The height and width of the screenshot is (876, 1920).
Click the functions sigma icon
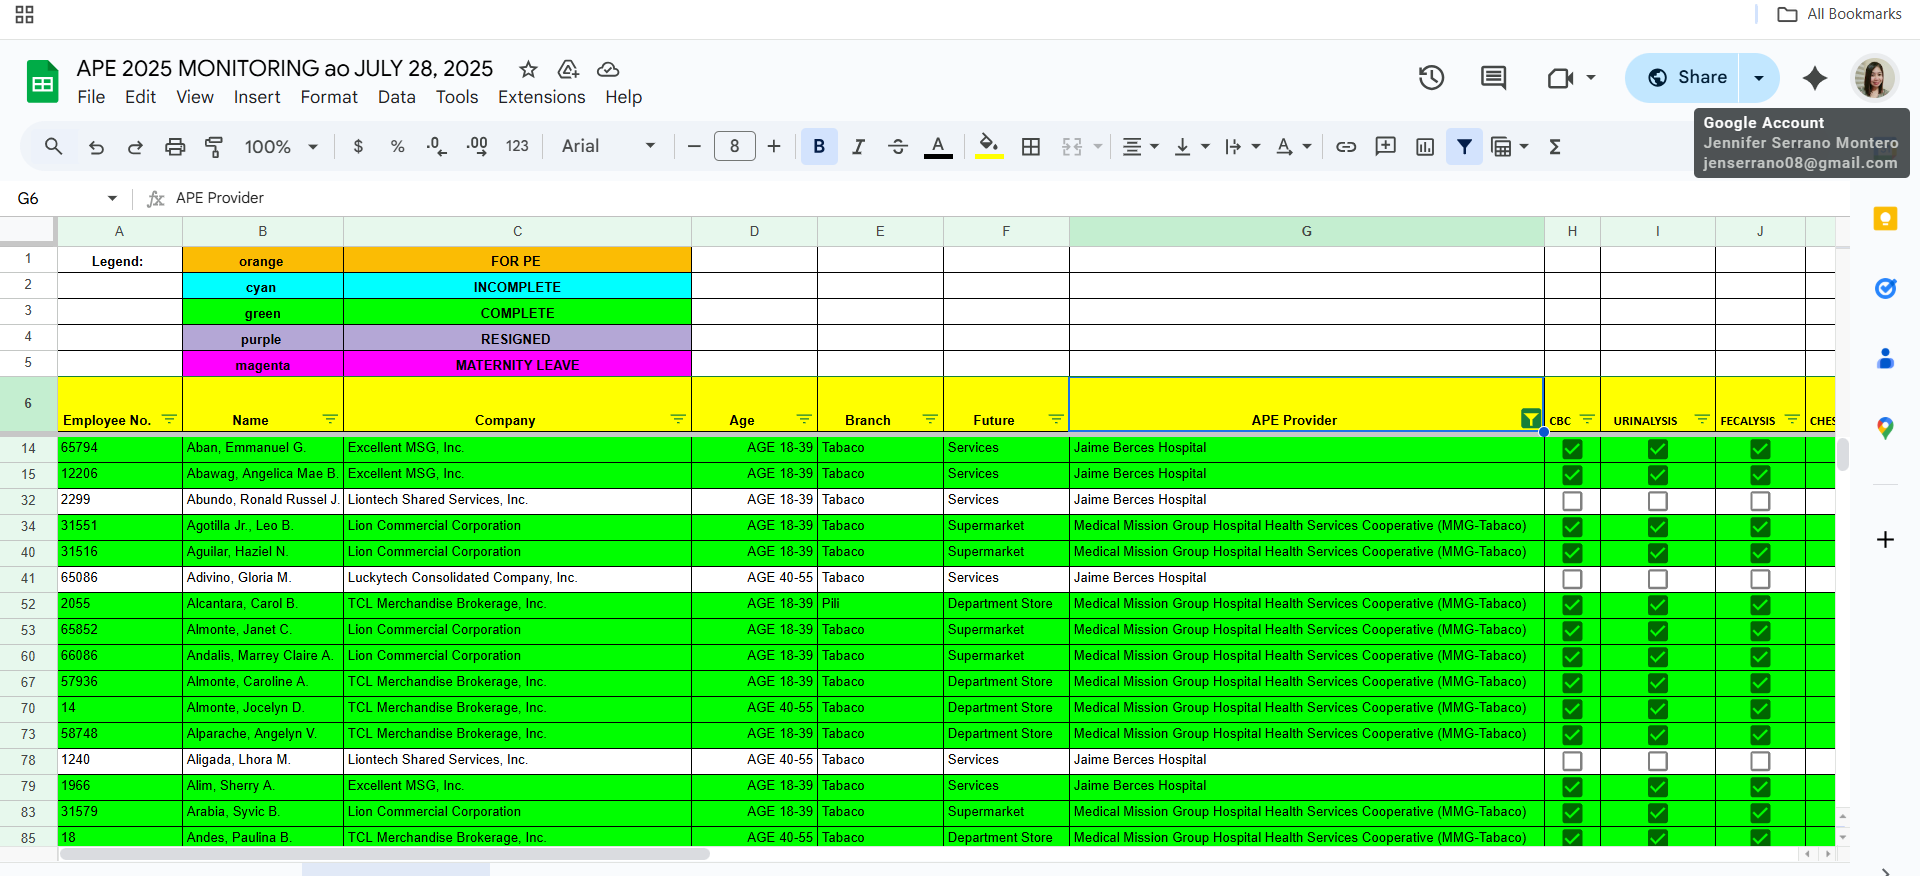click(x=1555, y=147)
